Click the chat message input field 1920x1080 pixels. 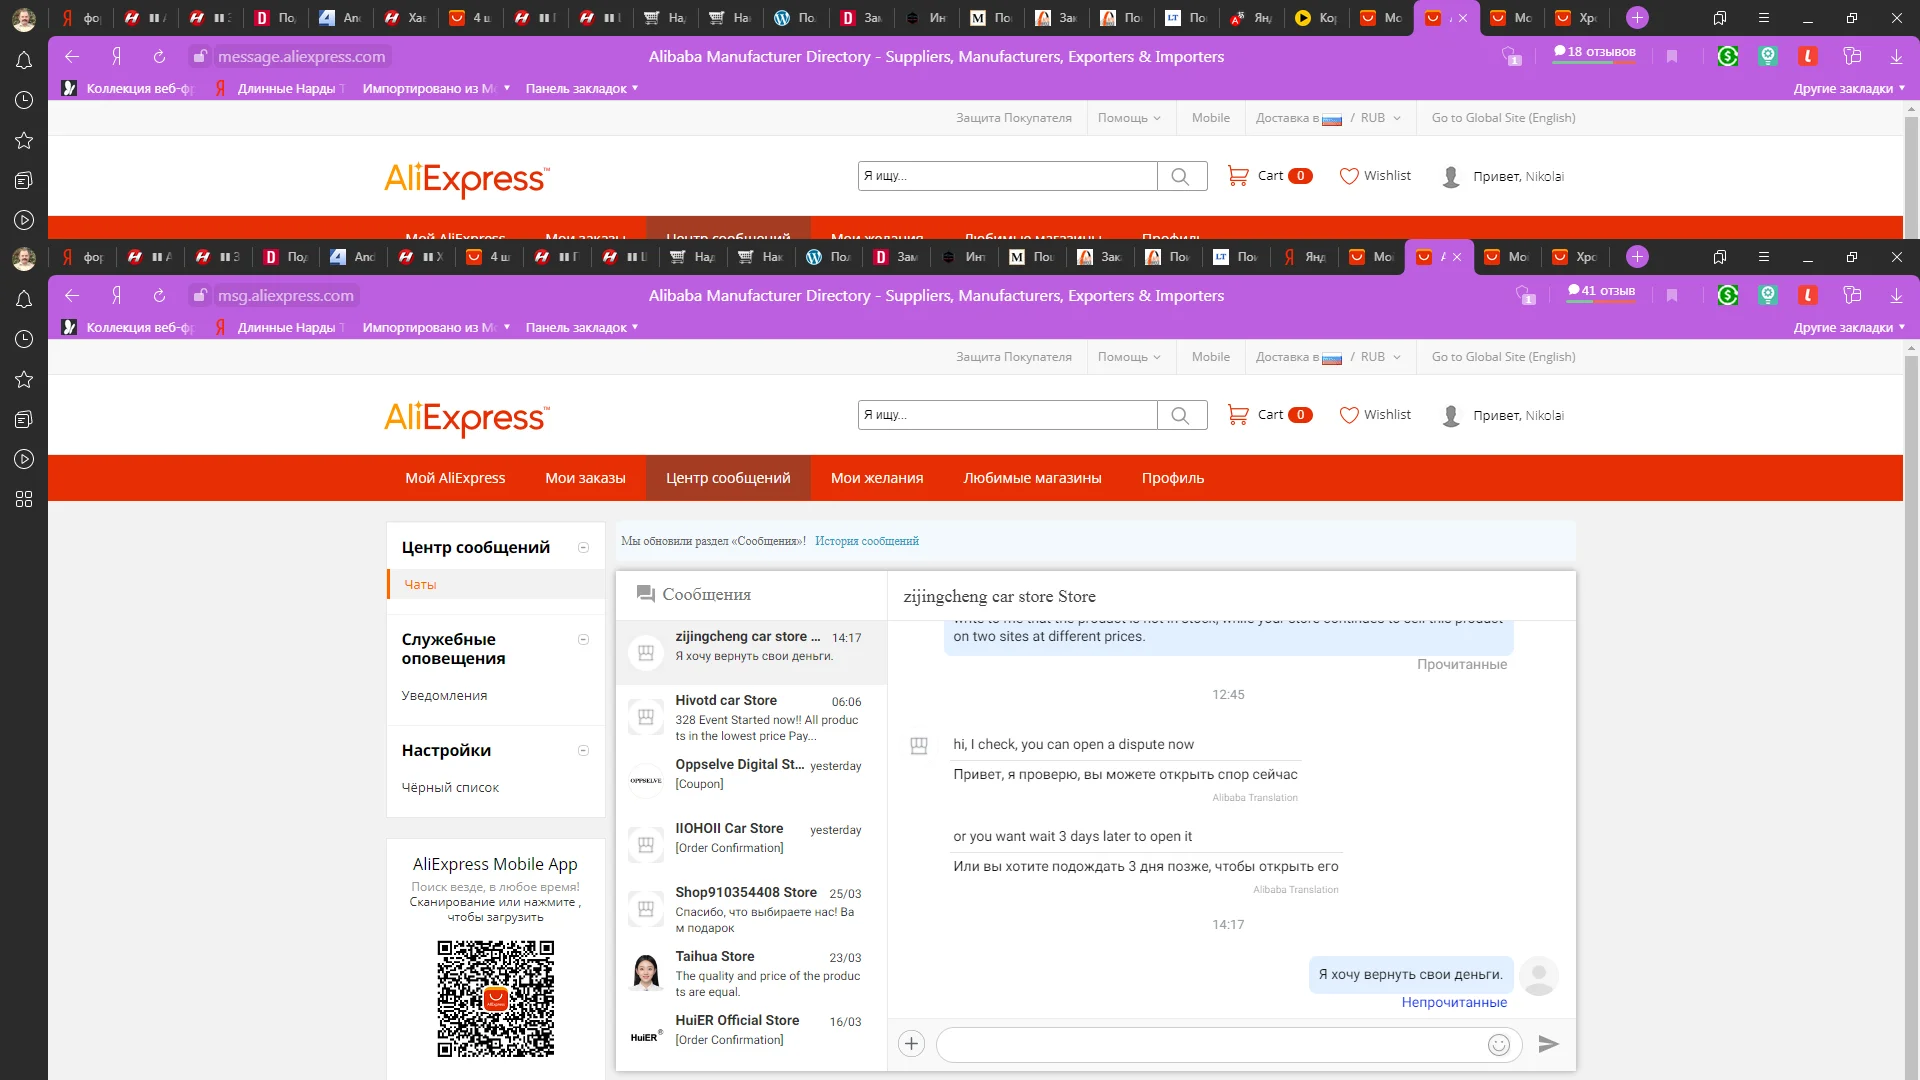(1210, 1045)
